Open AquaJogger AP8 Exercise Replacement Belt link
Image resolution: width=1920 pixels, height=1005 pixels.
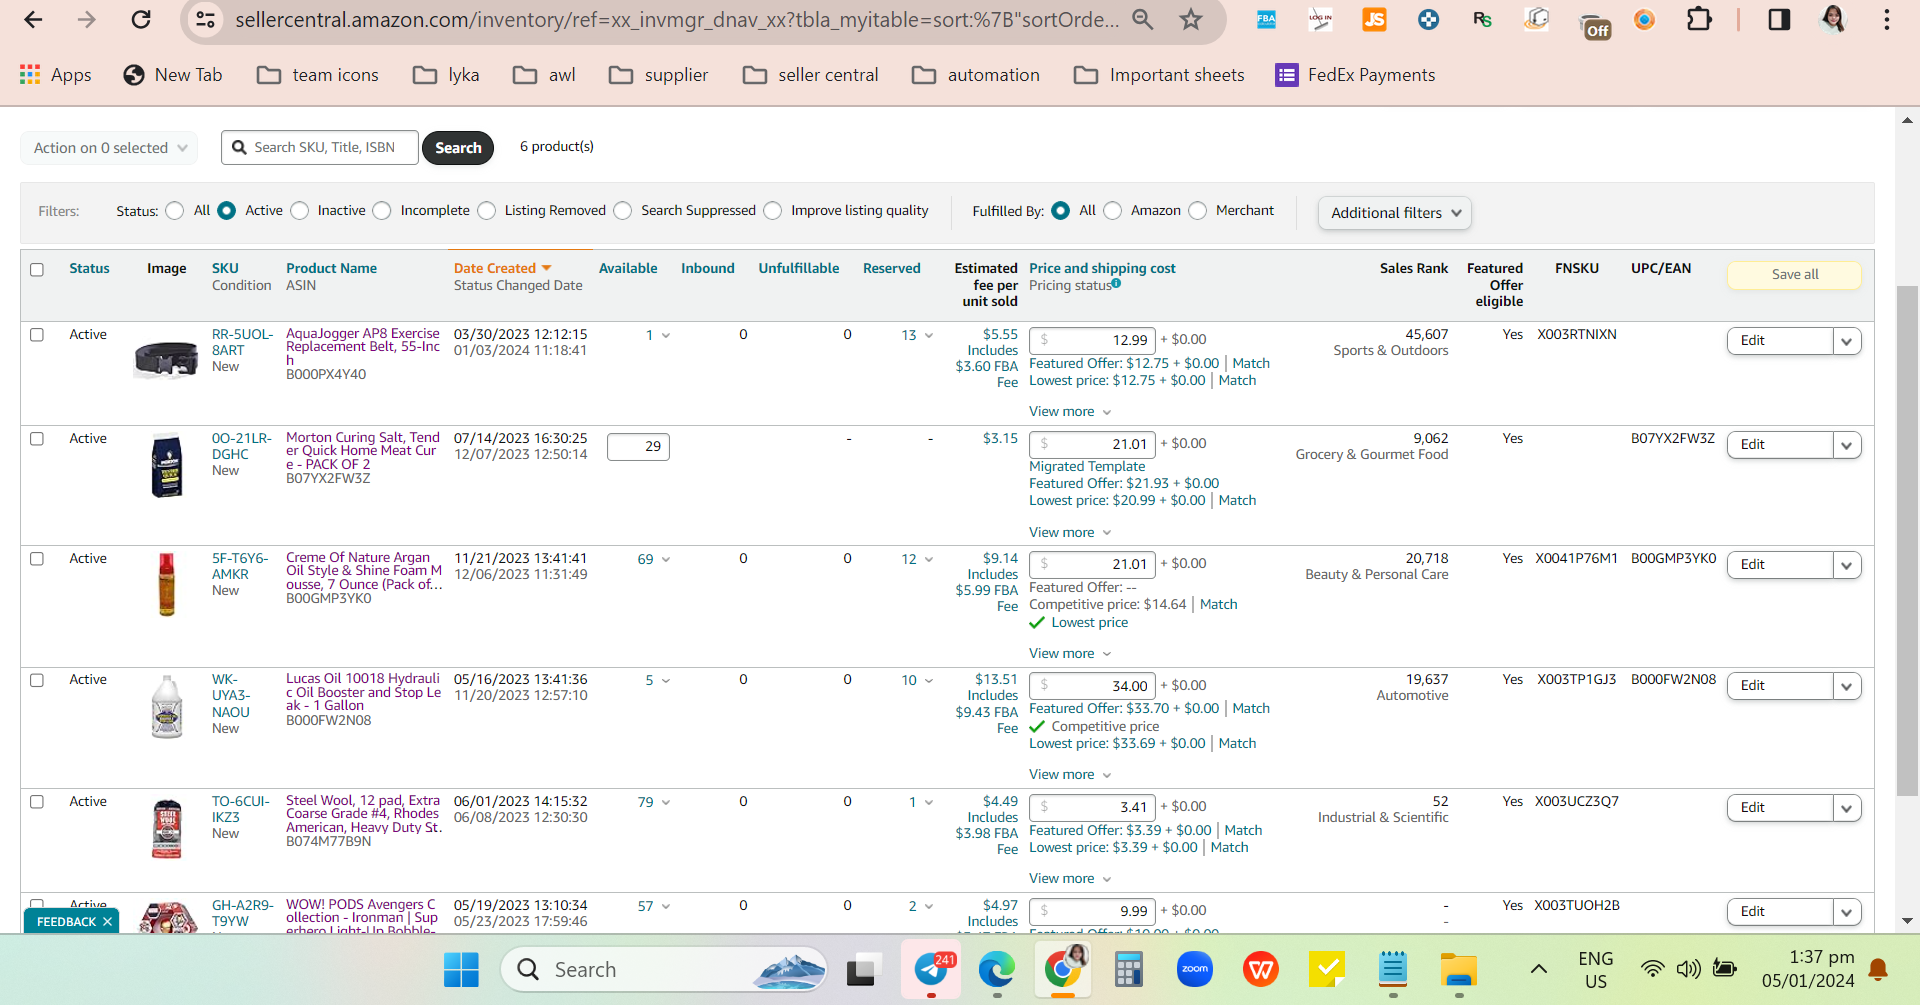(363, 347)
